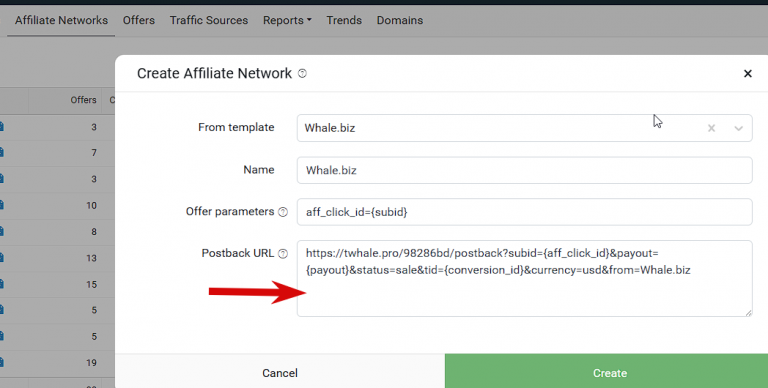The height and width of the screenshot is (388, 768).
Task: Navigate to the Domains tab
Action: click(x=400, y=21)
